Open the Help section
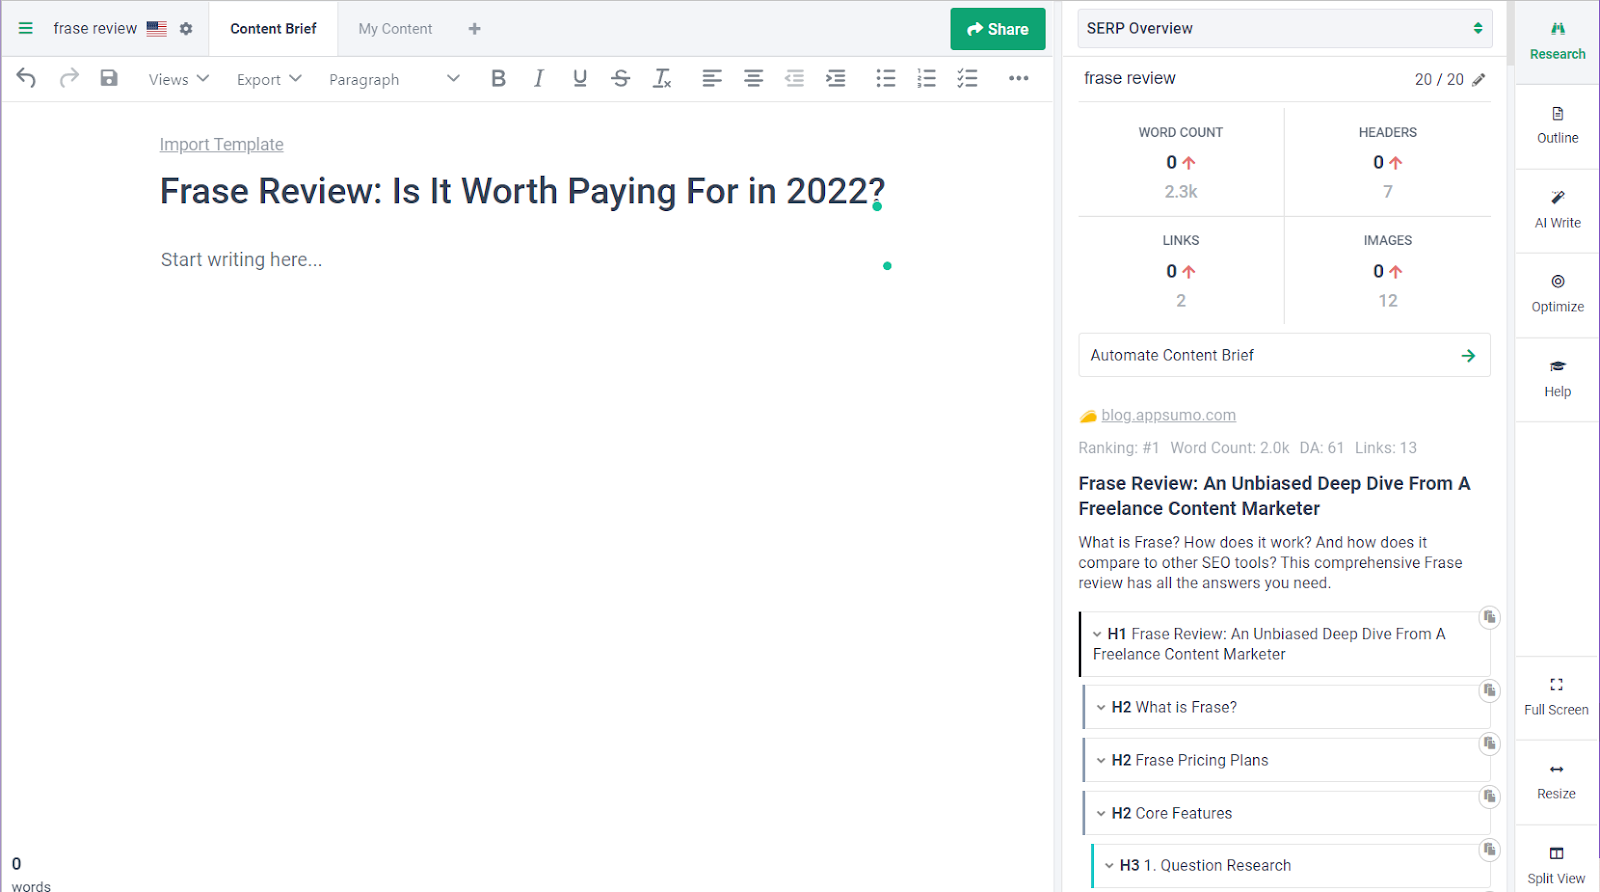Screen dimensions: 1600x892 [1558, 379]
